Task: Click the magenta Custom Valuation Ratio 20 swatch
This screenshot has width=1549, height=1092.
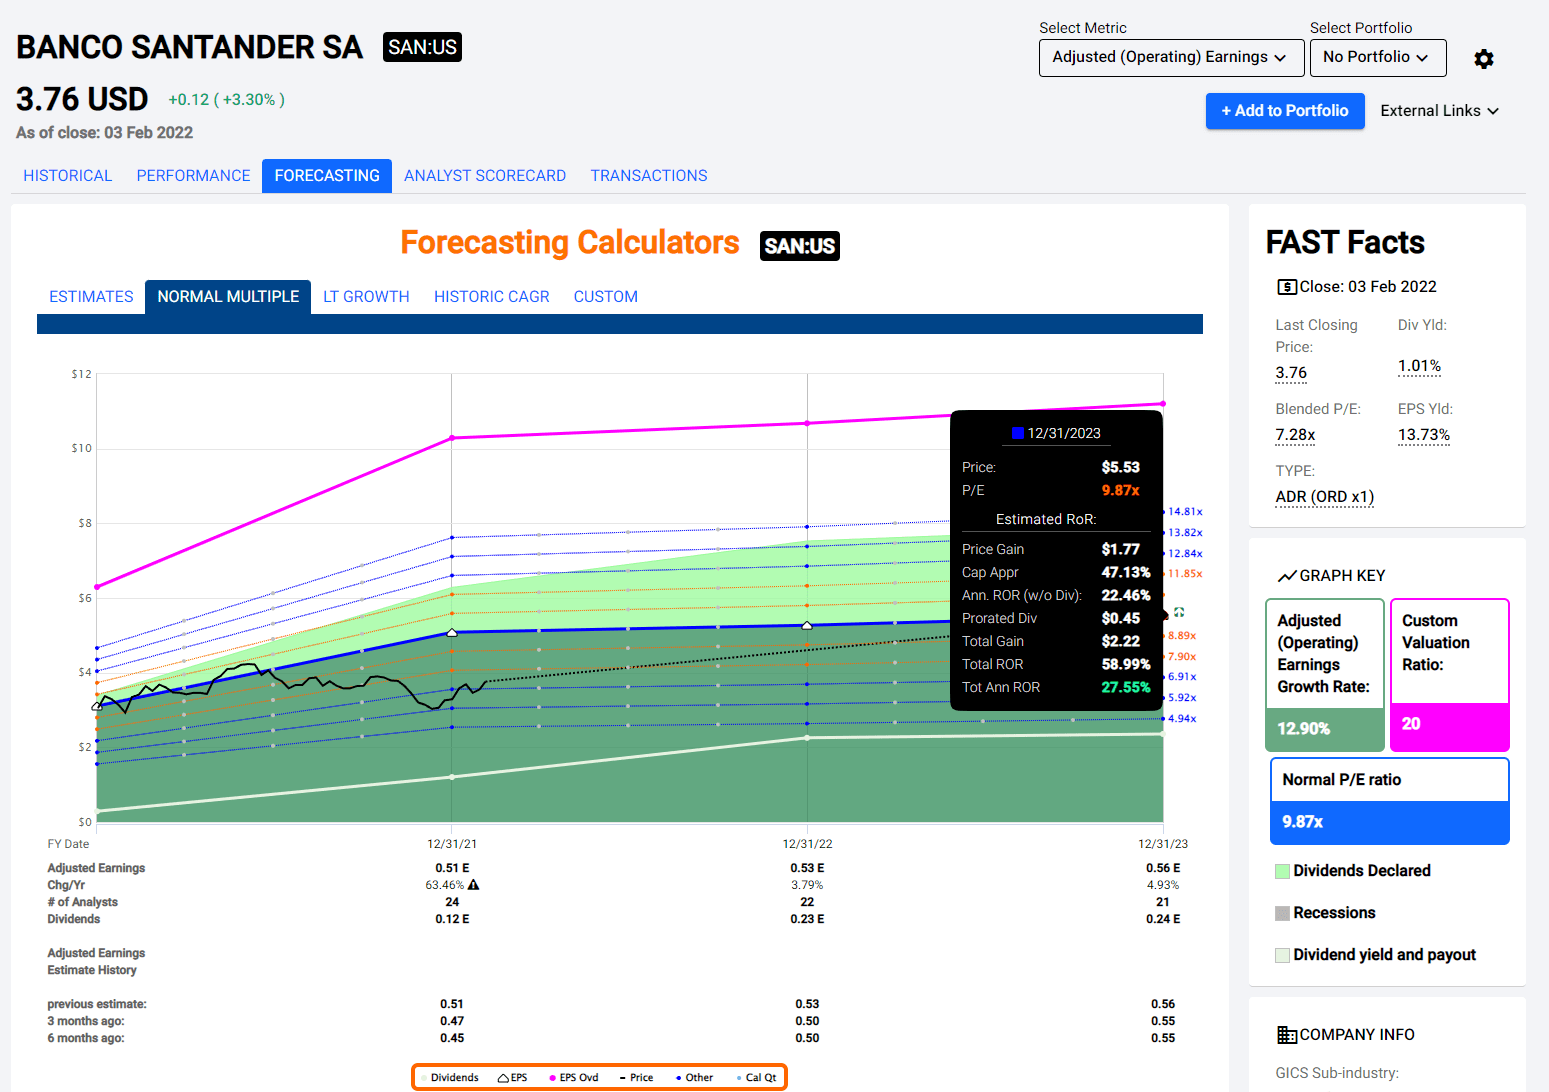Action: point(1449,726)
